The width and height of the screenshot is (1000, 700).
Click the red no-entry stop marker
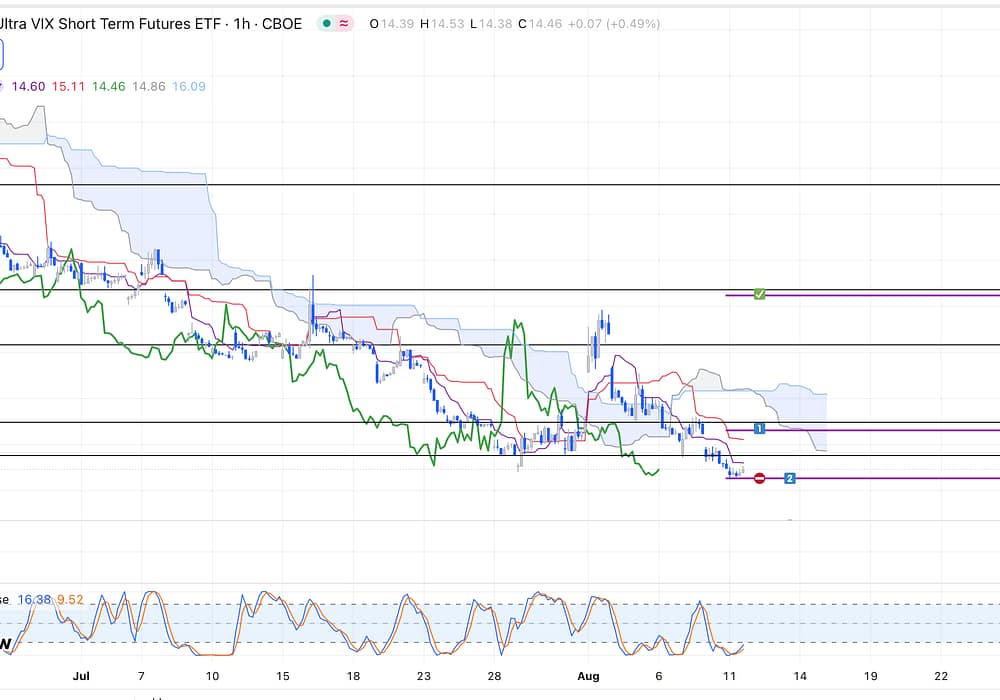point(759,479)
